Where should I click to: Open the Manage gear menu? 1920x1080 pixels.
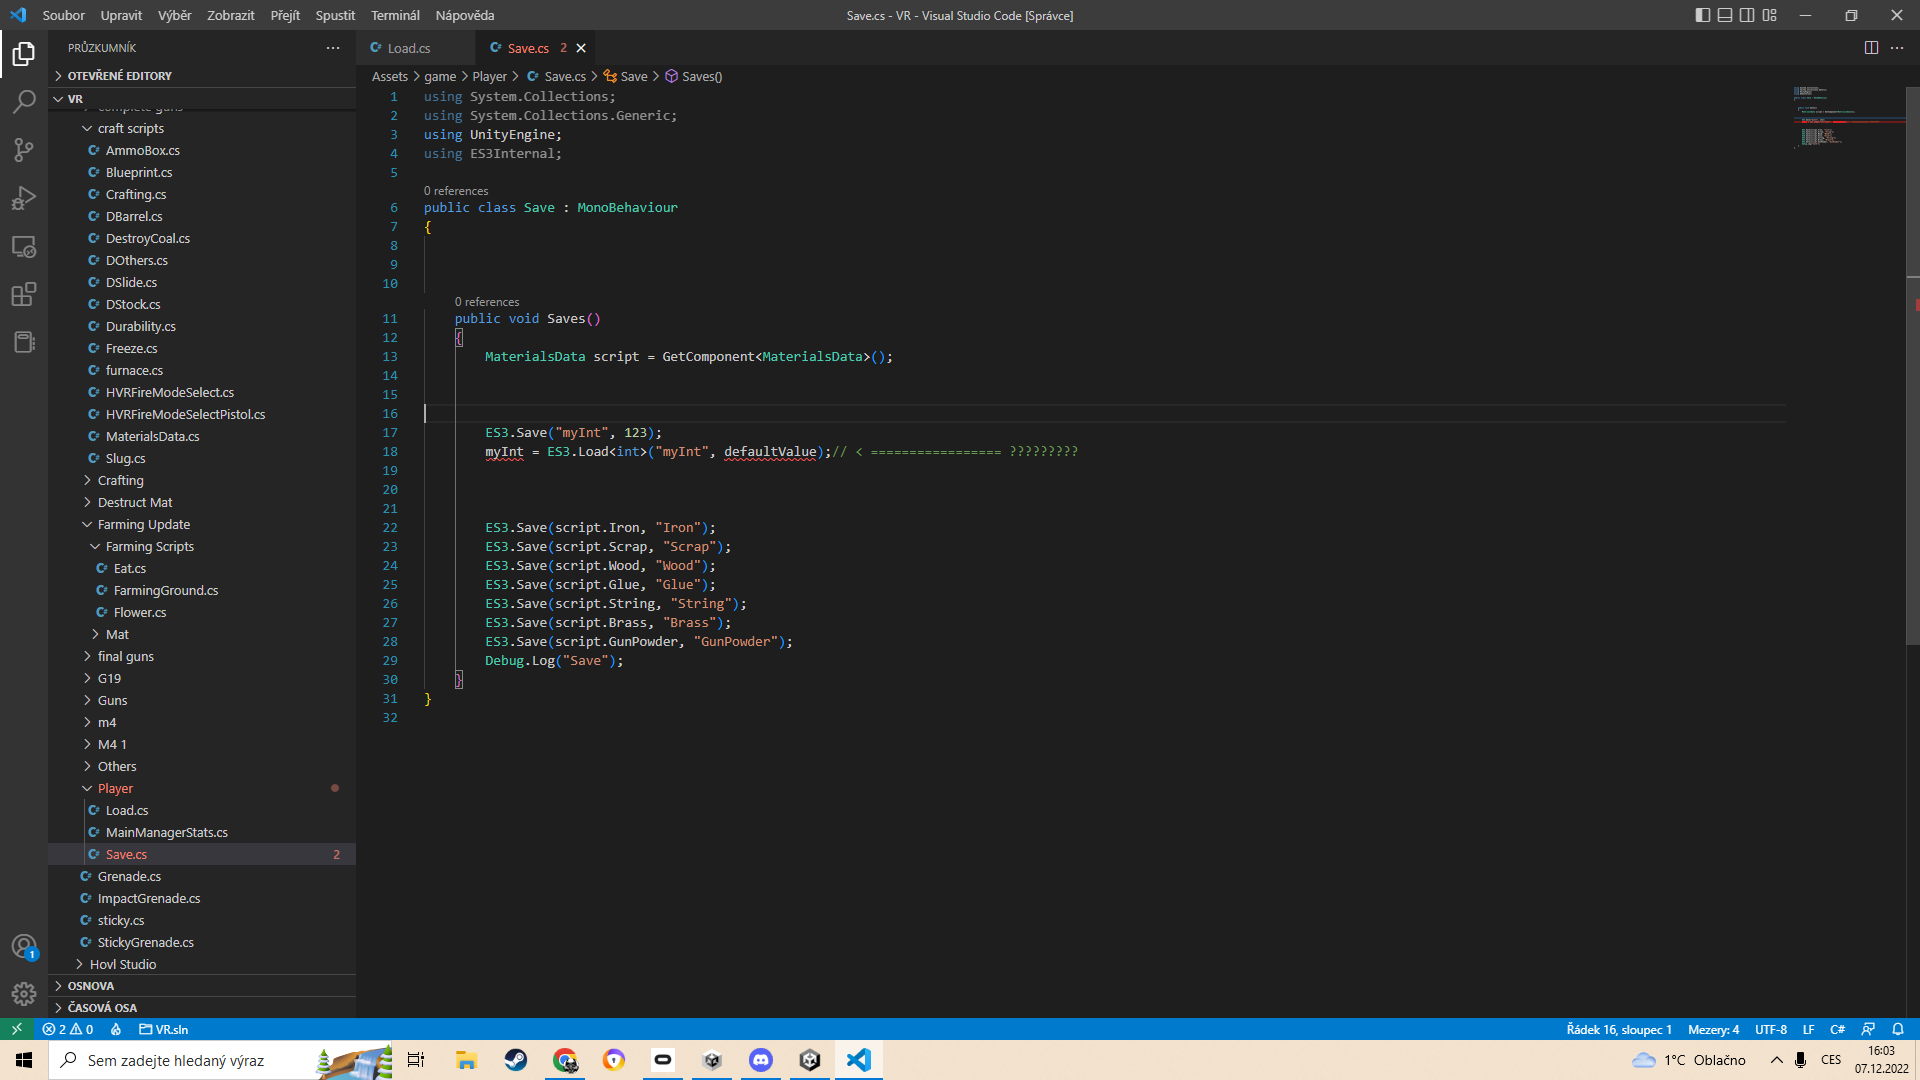pos(24,994)
